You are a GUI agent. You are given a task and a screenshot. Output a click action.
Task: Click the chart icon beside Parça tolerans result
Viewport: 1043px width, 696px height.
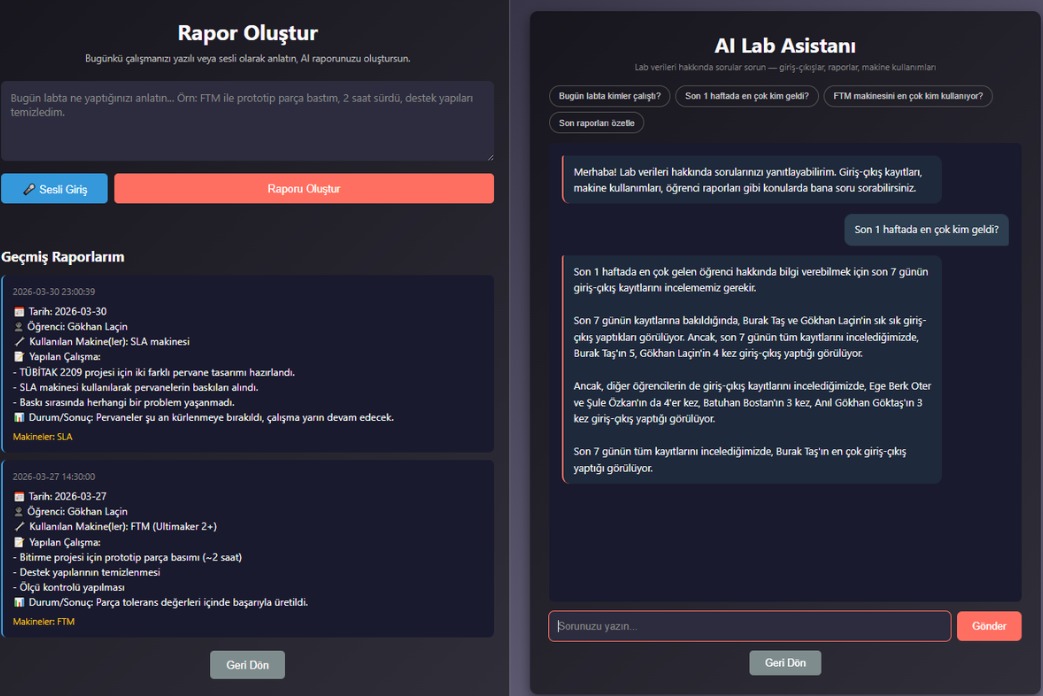19,602
